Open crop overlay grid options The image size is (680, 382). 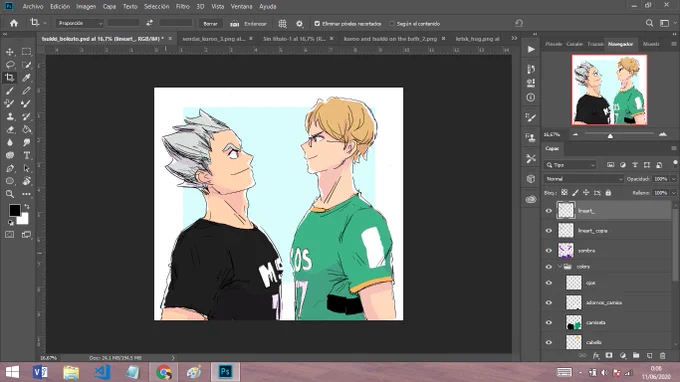(282, 24)
